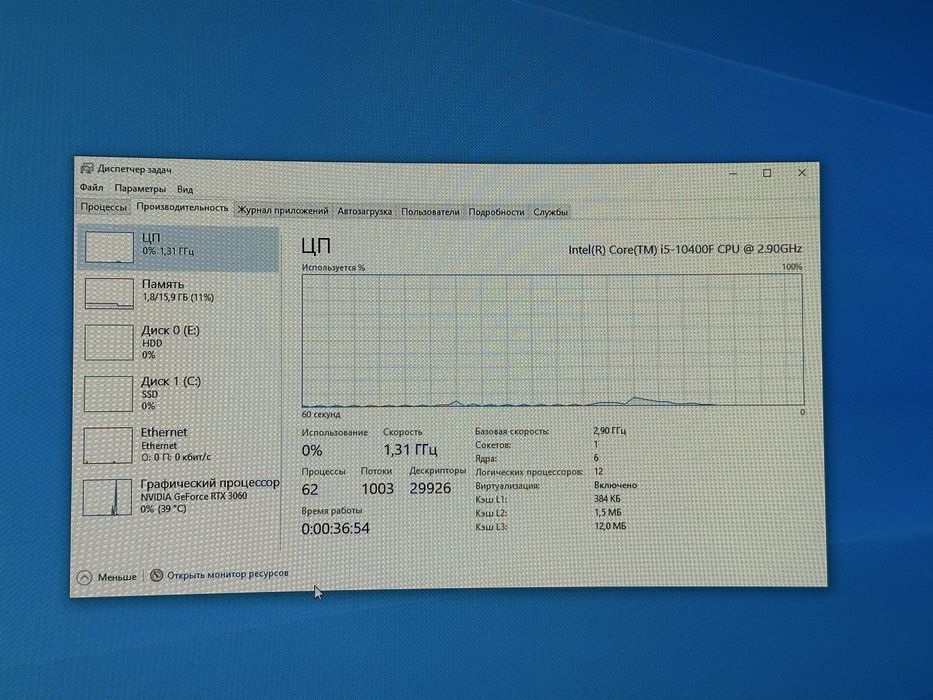Select the Графический процессор graph thumbnail
This screenshot has height=700, width=933.
tap(107, 497)
